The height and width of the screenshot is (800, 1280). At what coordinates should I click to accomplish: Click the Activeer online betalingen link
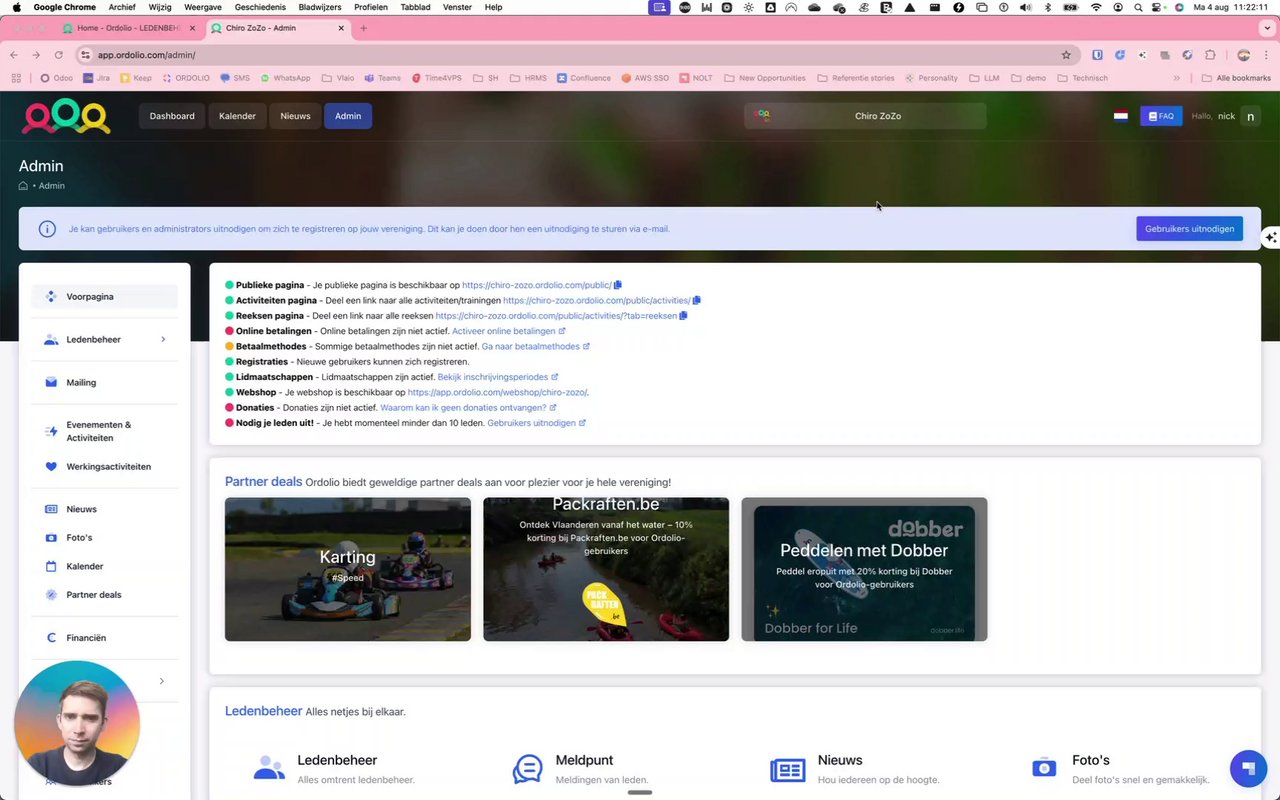click(509, 331)
